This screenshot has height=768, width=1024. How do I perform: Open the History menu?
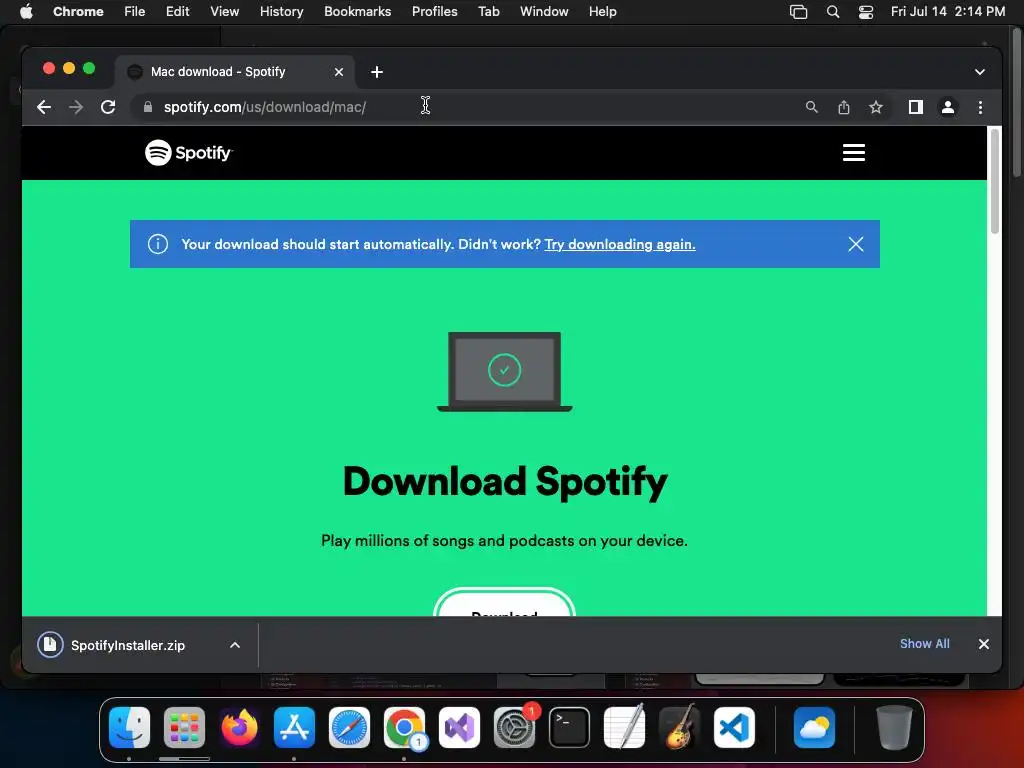point(281,12)
